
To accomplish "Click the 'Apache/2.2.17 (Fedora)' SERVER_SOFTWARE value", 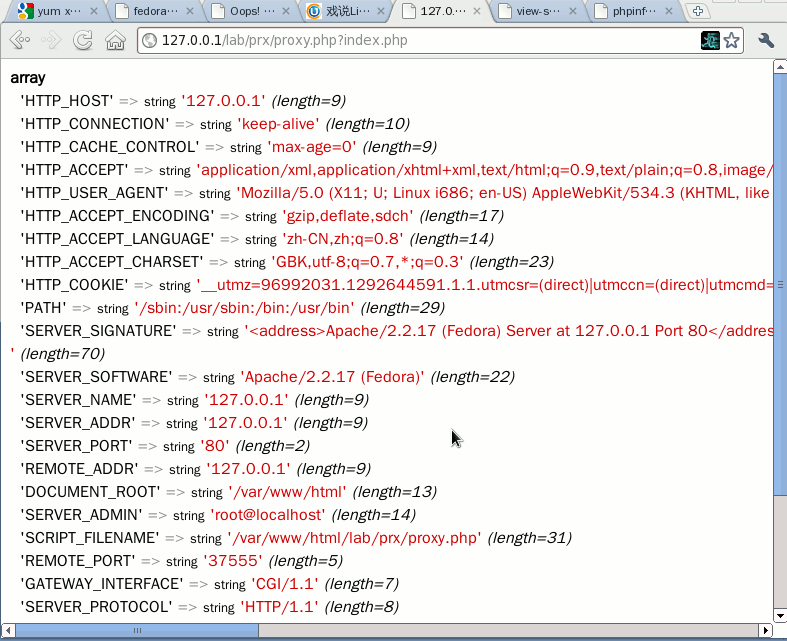I will coord(332,377).
